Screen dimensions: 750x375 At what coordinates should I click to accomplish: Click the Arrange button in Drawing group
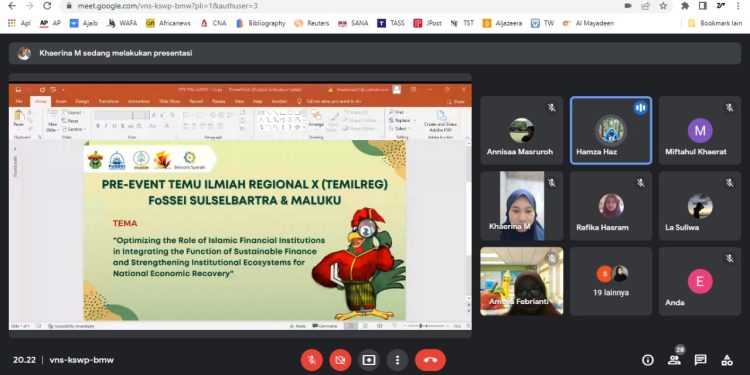(x=316, y=118)
